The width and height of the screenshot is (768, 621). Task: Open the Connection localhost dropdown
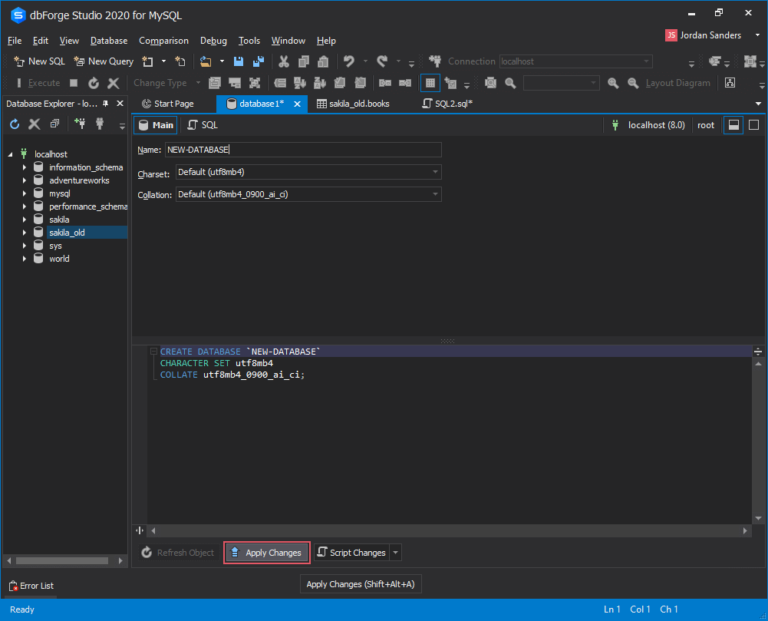647,61
